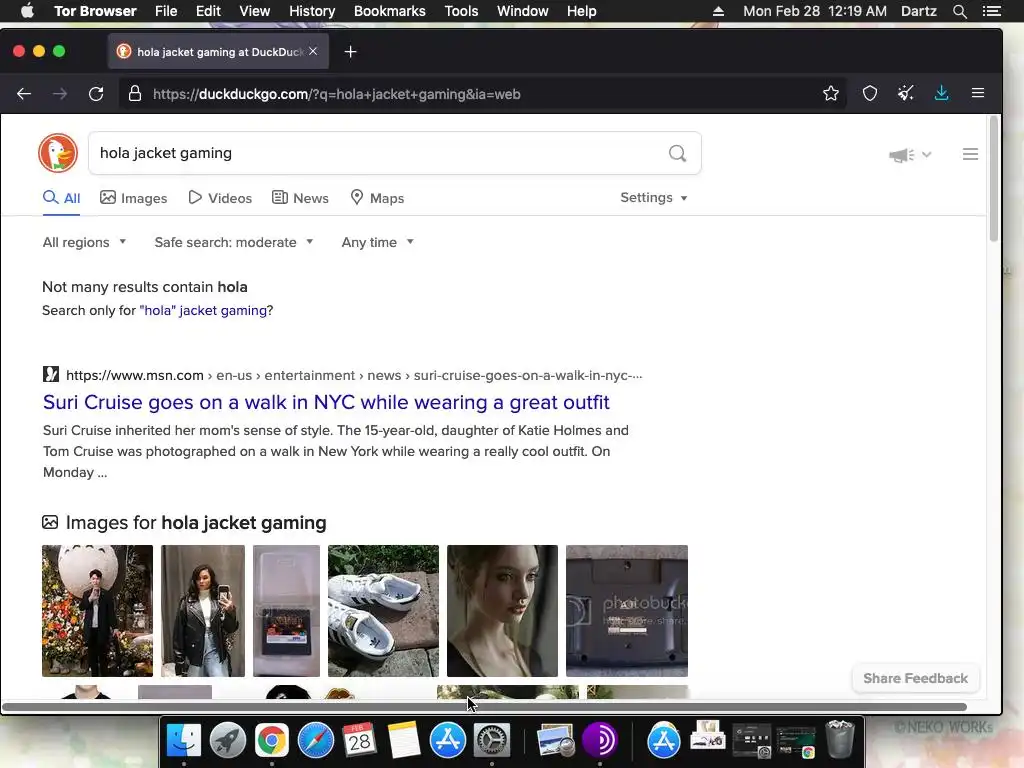
Task: Open the Tools menu
Action: tap(461, 11)
